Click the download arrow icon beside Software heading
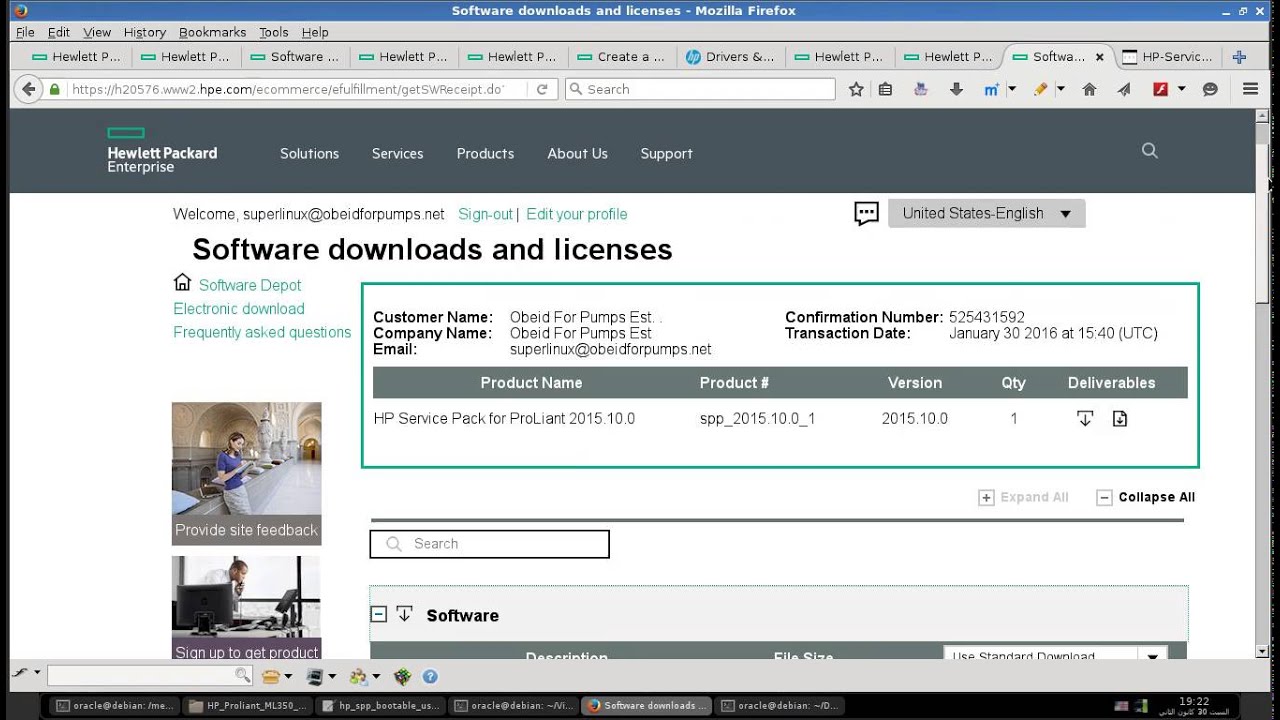 pos(404,614)
